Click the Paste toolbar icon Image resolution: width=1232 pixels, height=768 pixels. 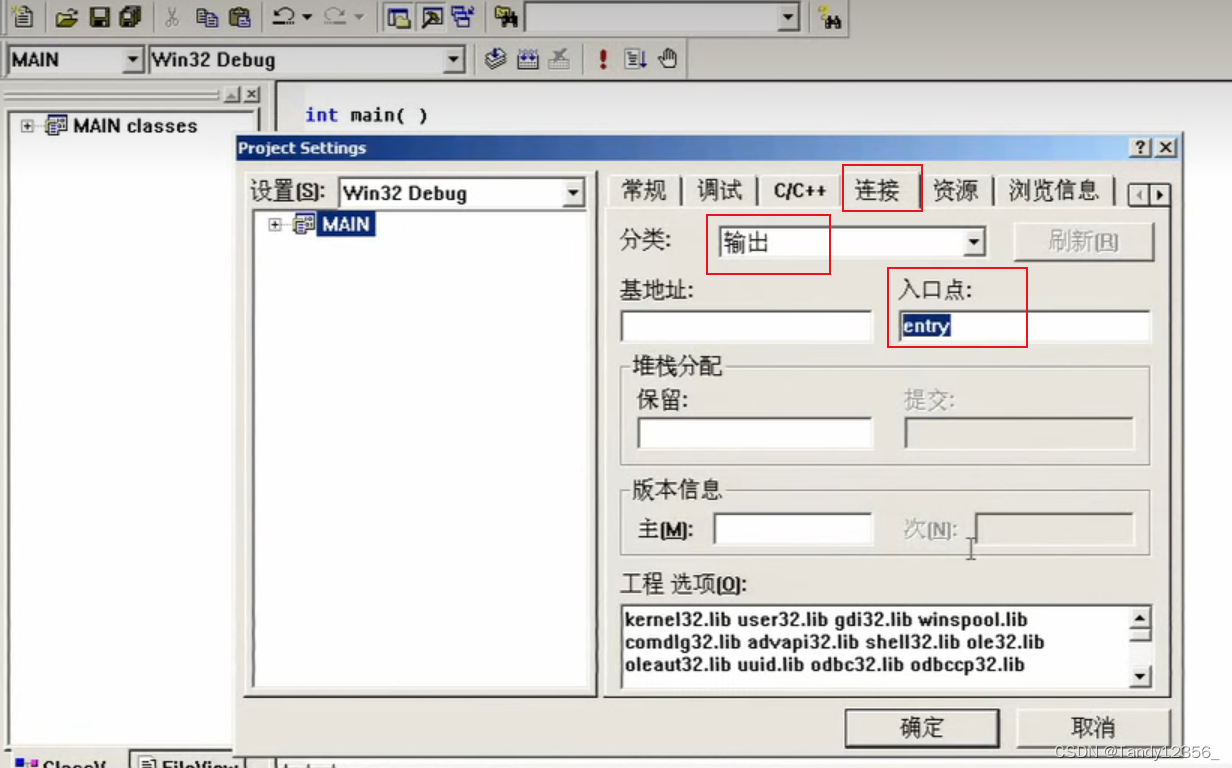pos(241,15)
